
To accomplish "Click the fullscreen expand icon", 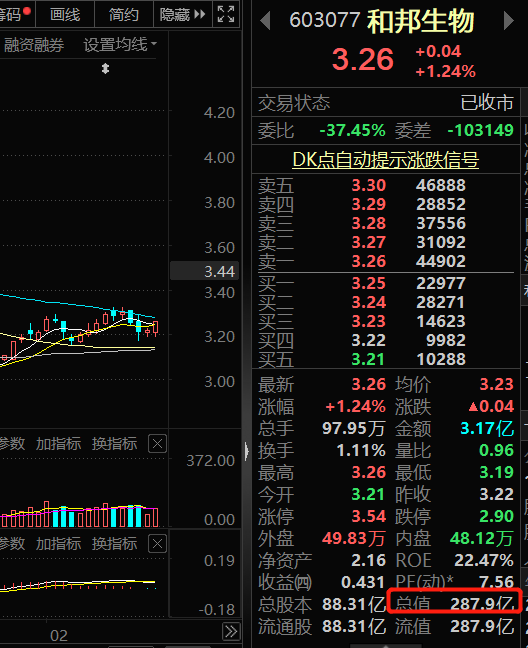I will click(x=226, y=14).
